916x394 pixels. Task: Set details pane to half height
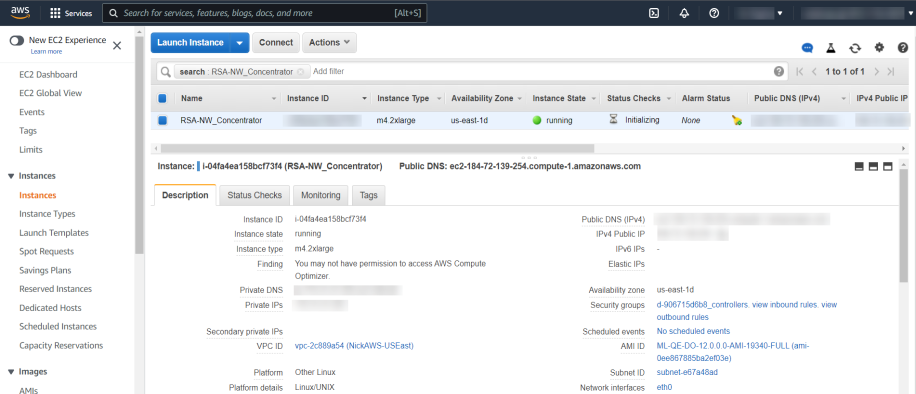point(873,167)
